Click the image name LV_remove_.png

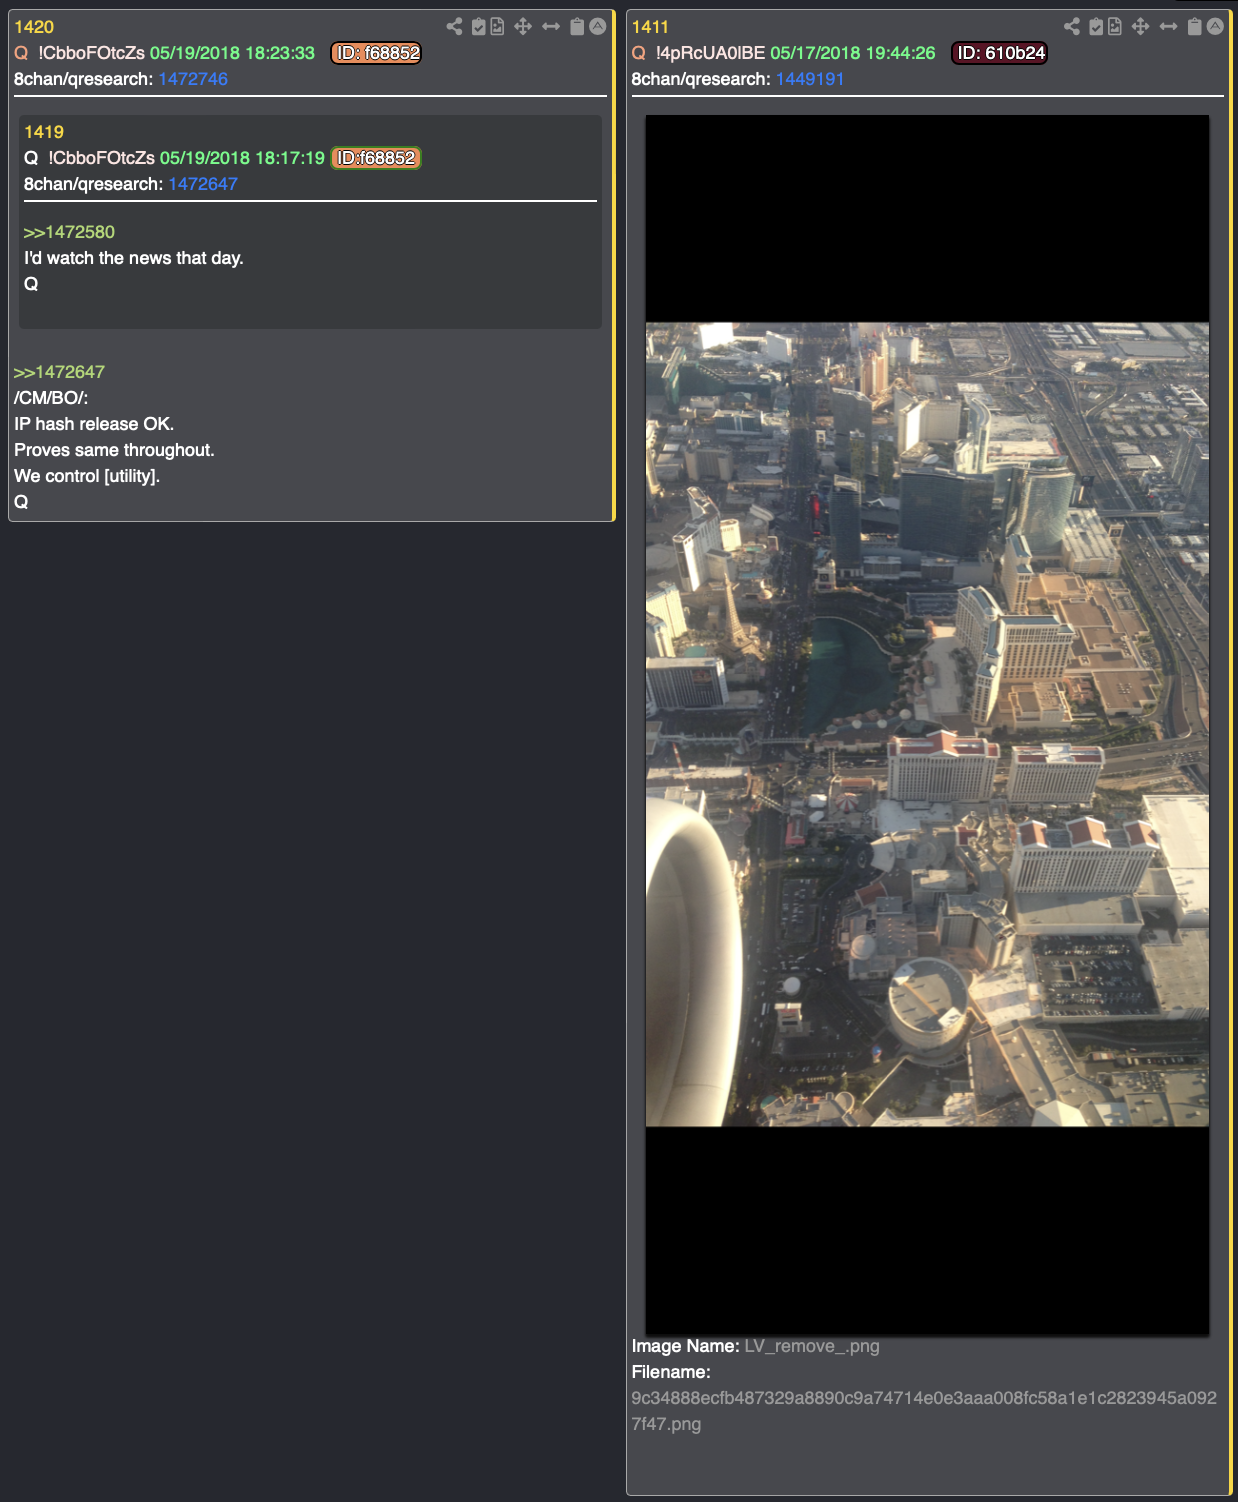click(x=812, y=1346)
